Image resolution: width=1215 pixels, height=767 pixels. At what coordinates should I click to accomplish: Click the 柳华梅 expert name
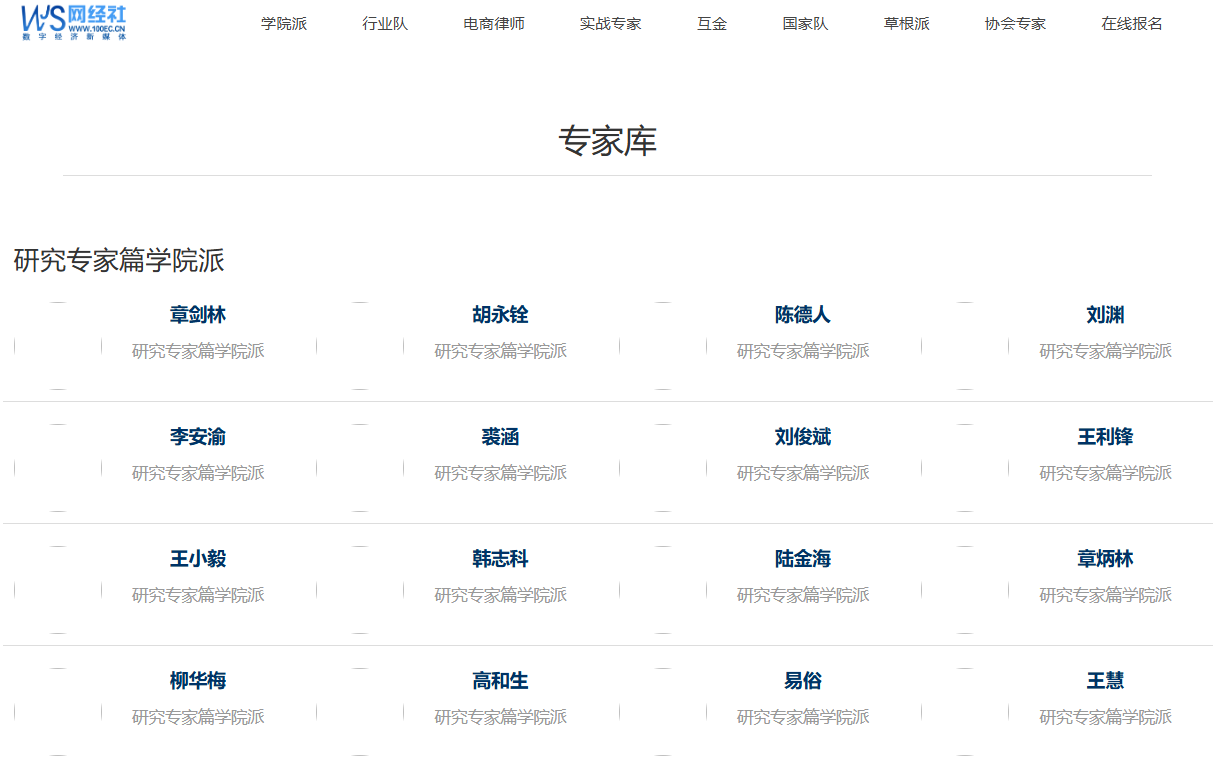tap(198, 681)
